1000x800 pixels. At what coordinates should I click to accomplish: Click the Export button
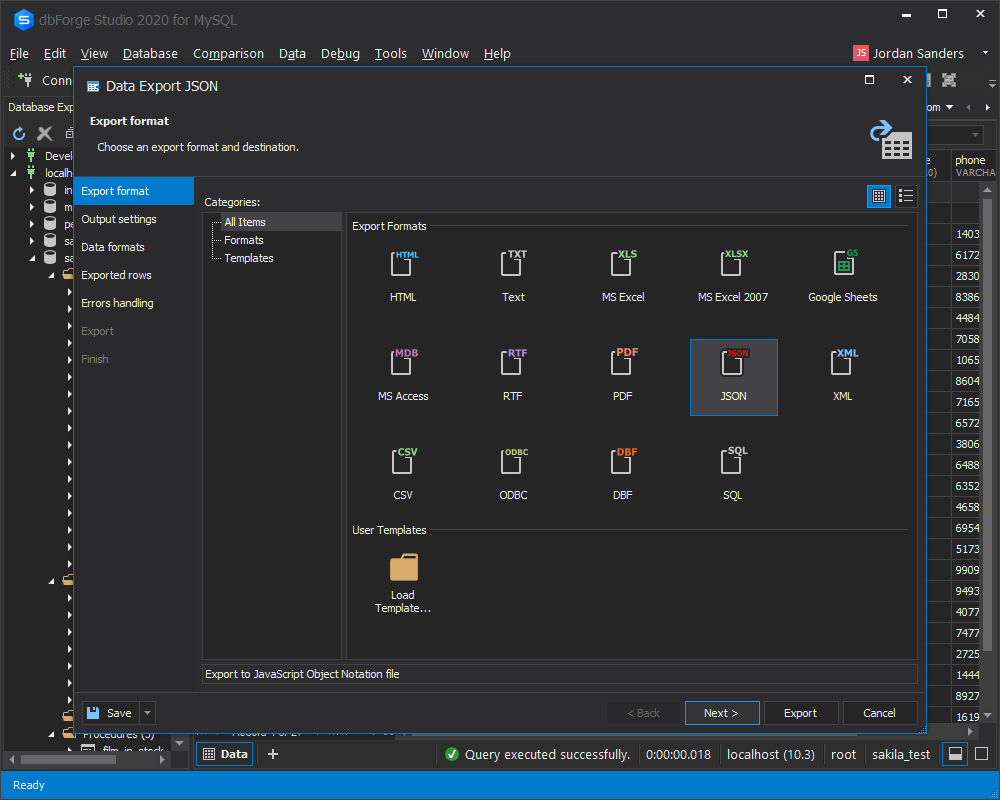[800, 713]
